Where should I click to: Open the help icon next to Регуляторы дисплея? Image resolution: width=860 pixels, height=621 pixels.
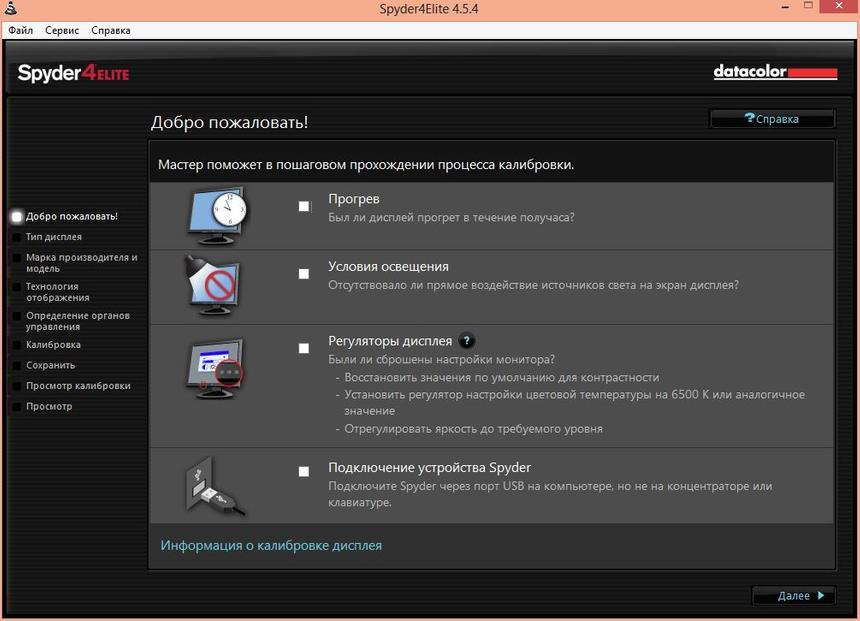(465, 341)
